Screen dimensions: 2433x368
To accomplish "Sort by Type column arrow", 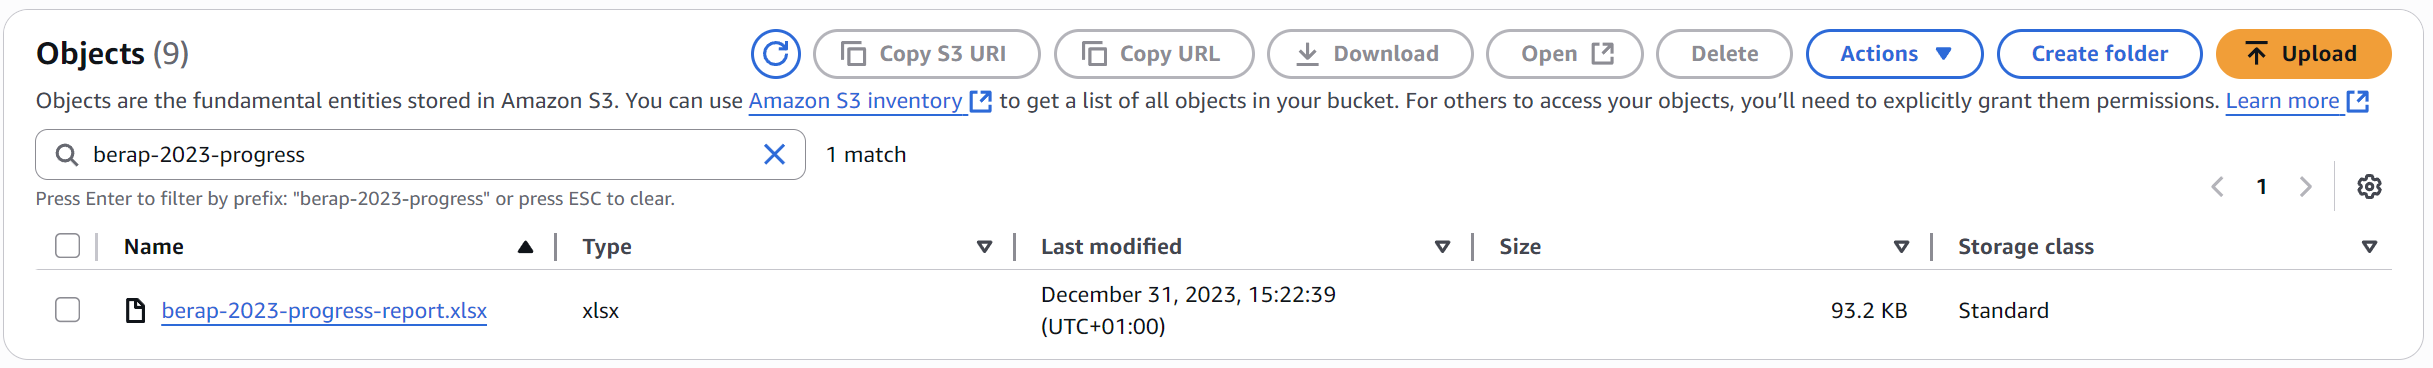I will click(984, 247).
